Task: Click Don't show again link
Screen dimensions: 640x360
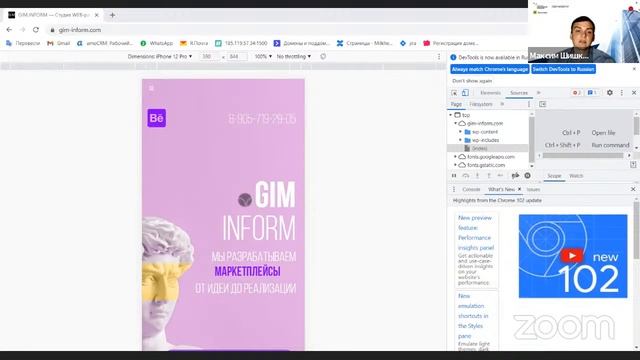Action: (x=472, y=81)
